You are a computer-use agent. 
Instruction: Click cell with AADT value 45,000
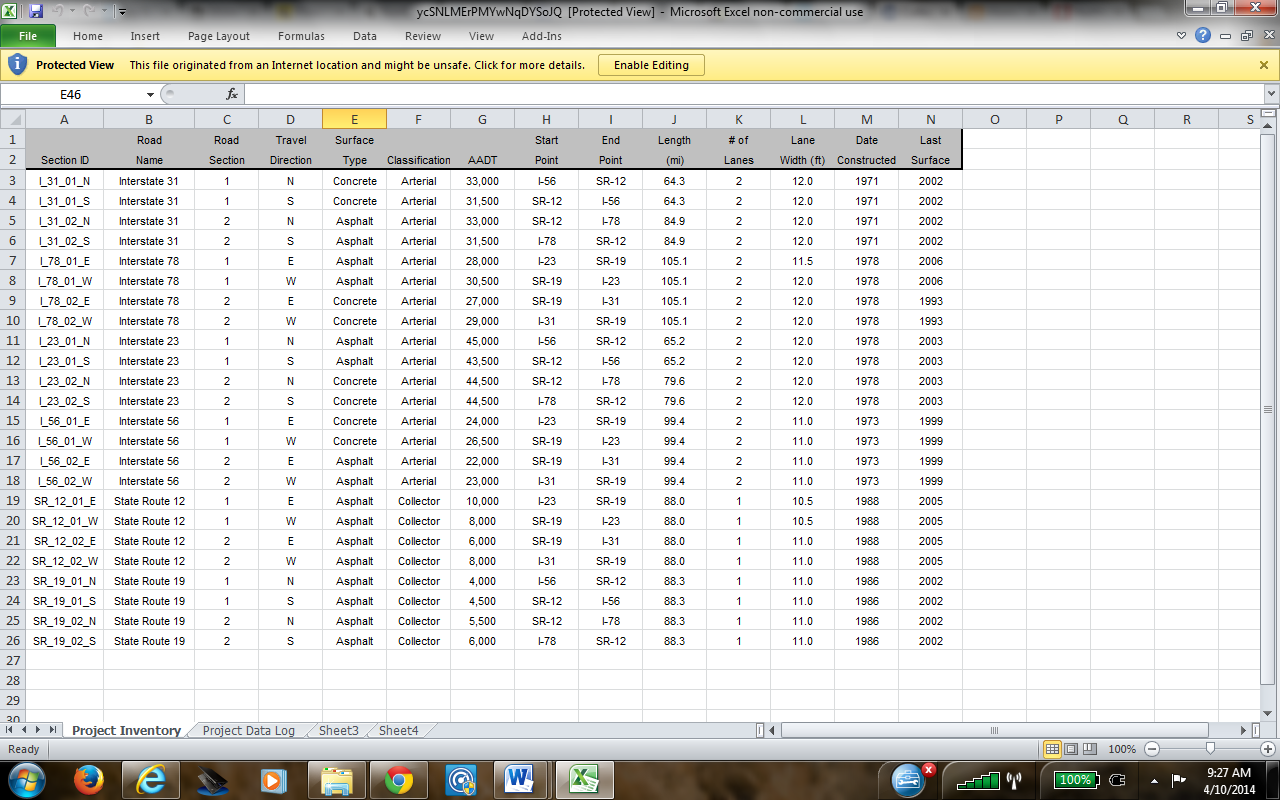point(482,341)
